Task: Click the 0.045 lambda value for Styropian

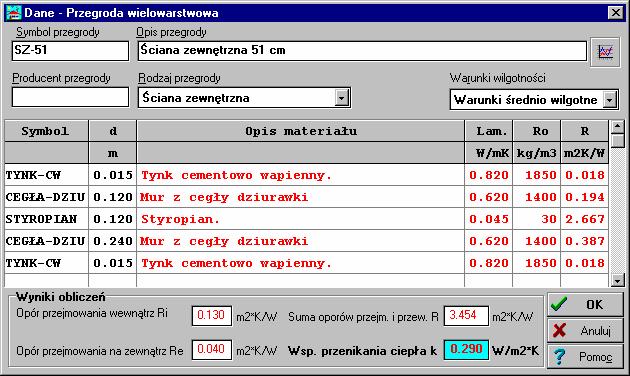Action: (489, 219)
